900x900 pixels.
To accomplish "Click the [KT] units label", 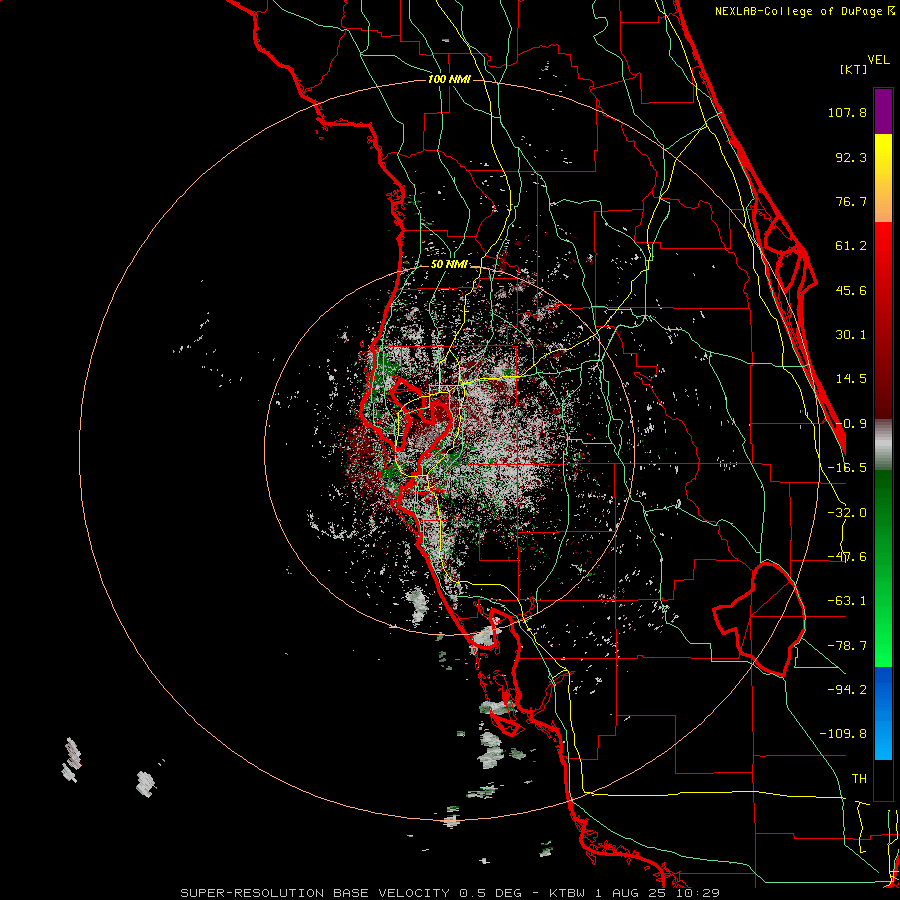I will point(853,69).
